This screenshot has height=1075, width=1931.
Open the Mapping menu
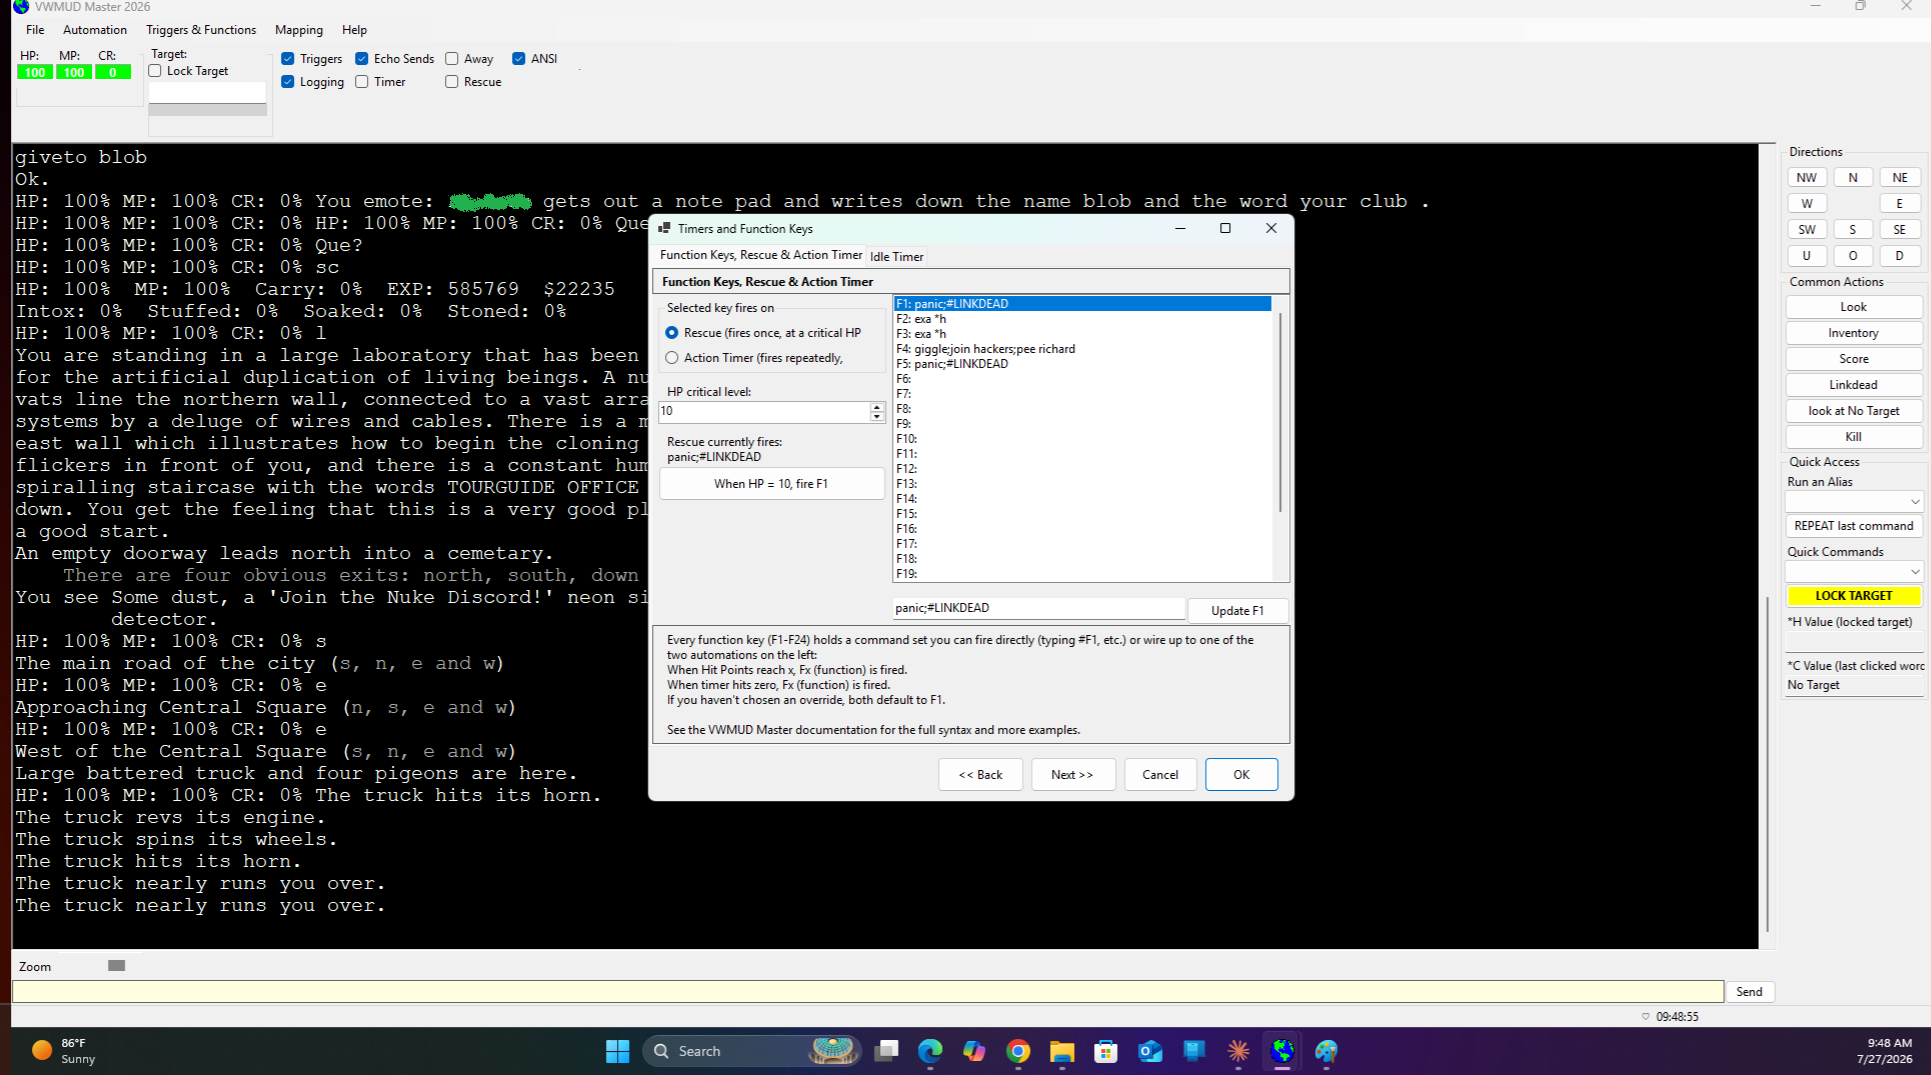click(x=299, y=30)
